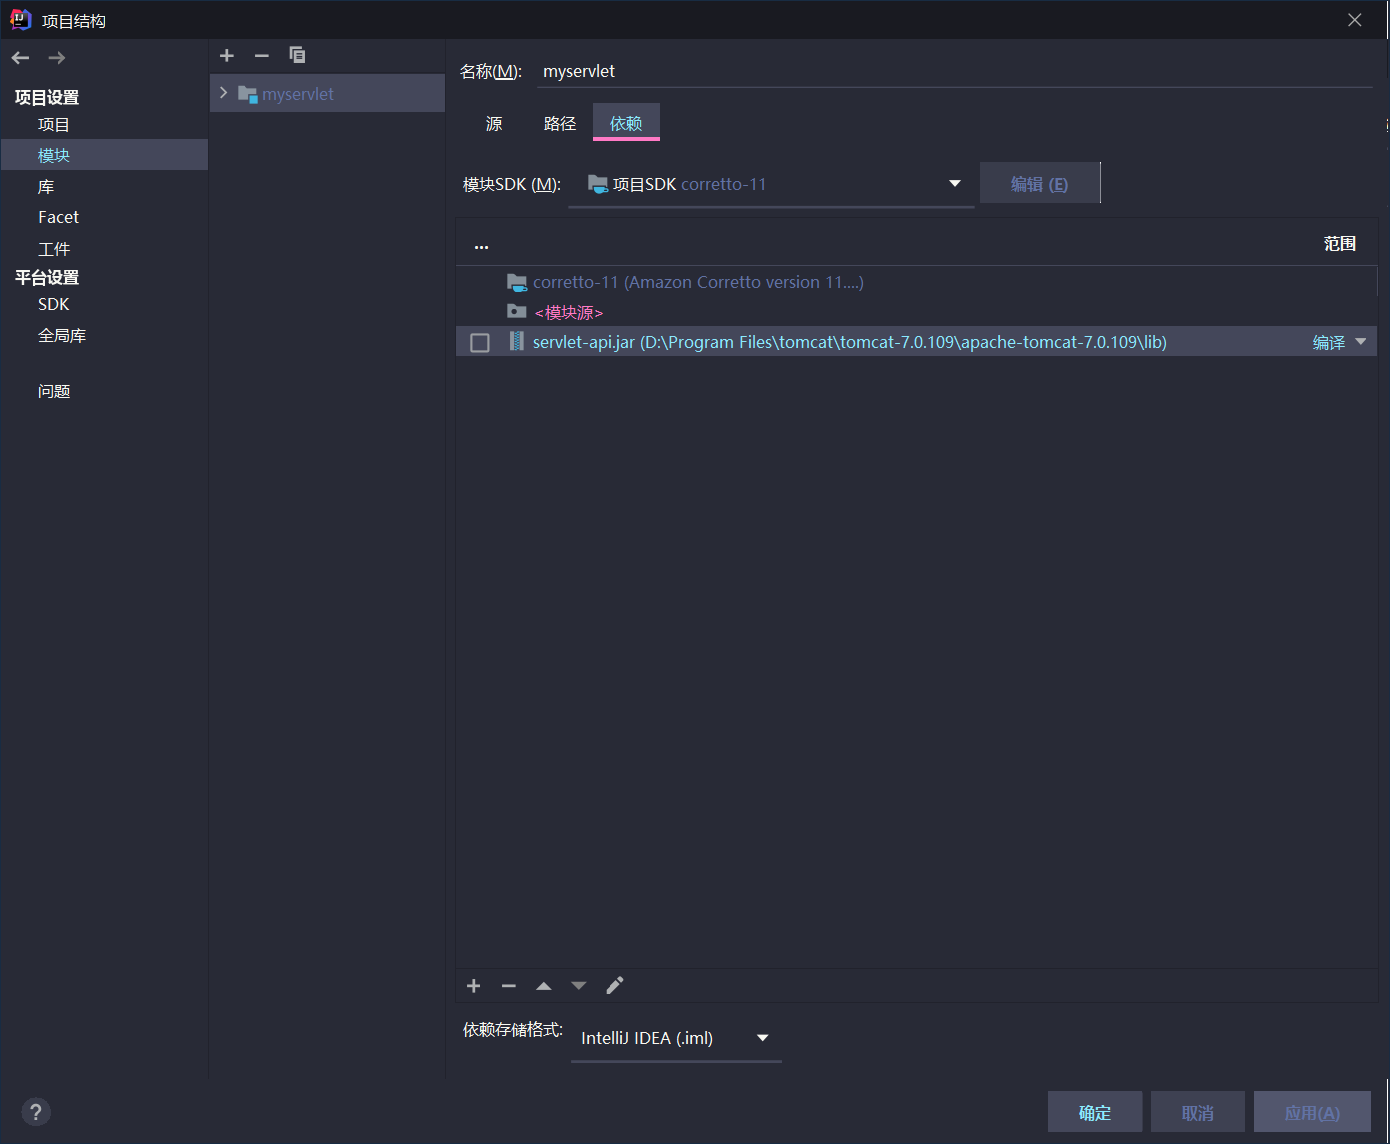Select the <模块源> dependency row

tap(916, 312)
